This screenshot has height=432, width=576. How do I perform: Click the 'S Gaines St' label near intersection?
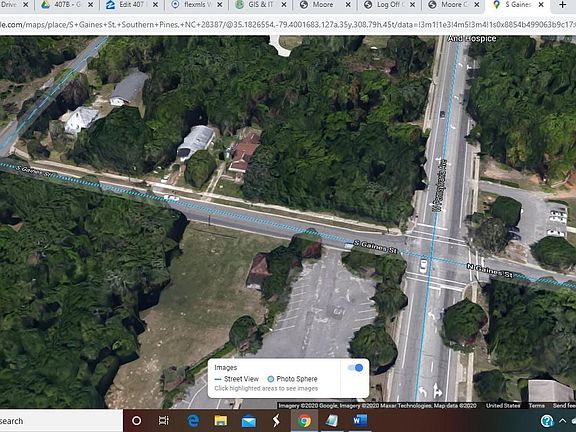click(375, 247)
